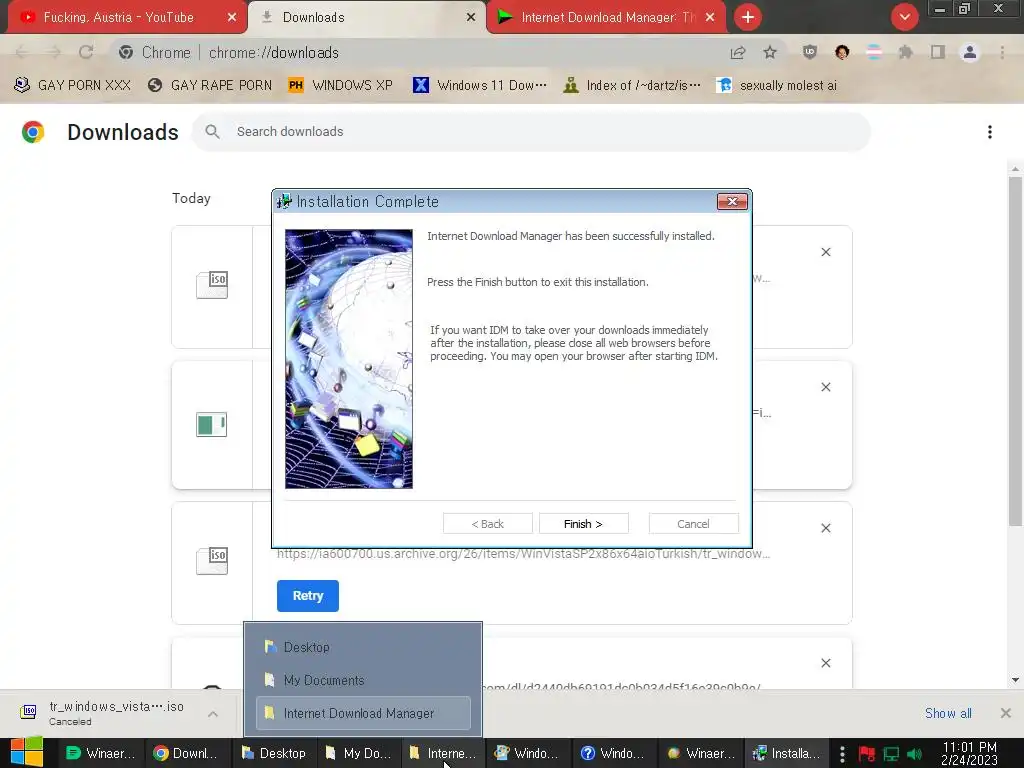Click the globe artwork in installer dialog

pyautogui.click(x=349, y=359)
